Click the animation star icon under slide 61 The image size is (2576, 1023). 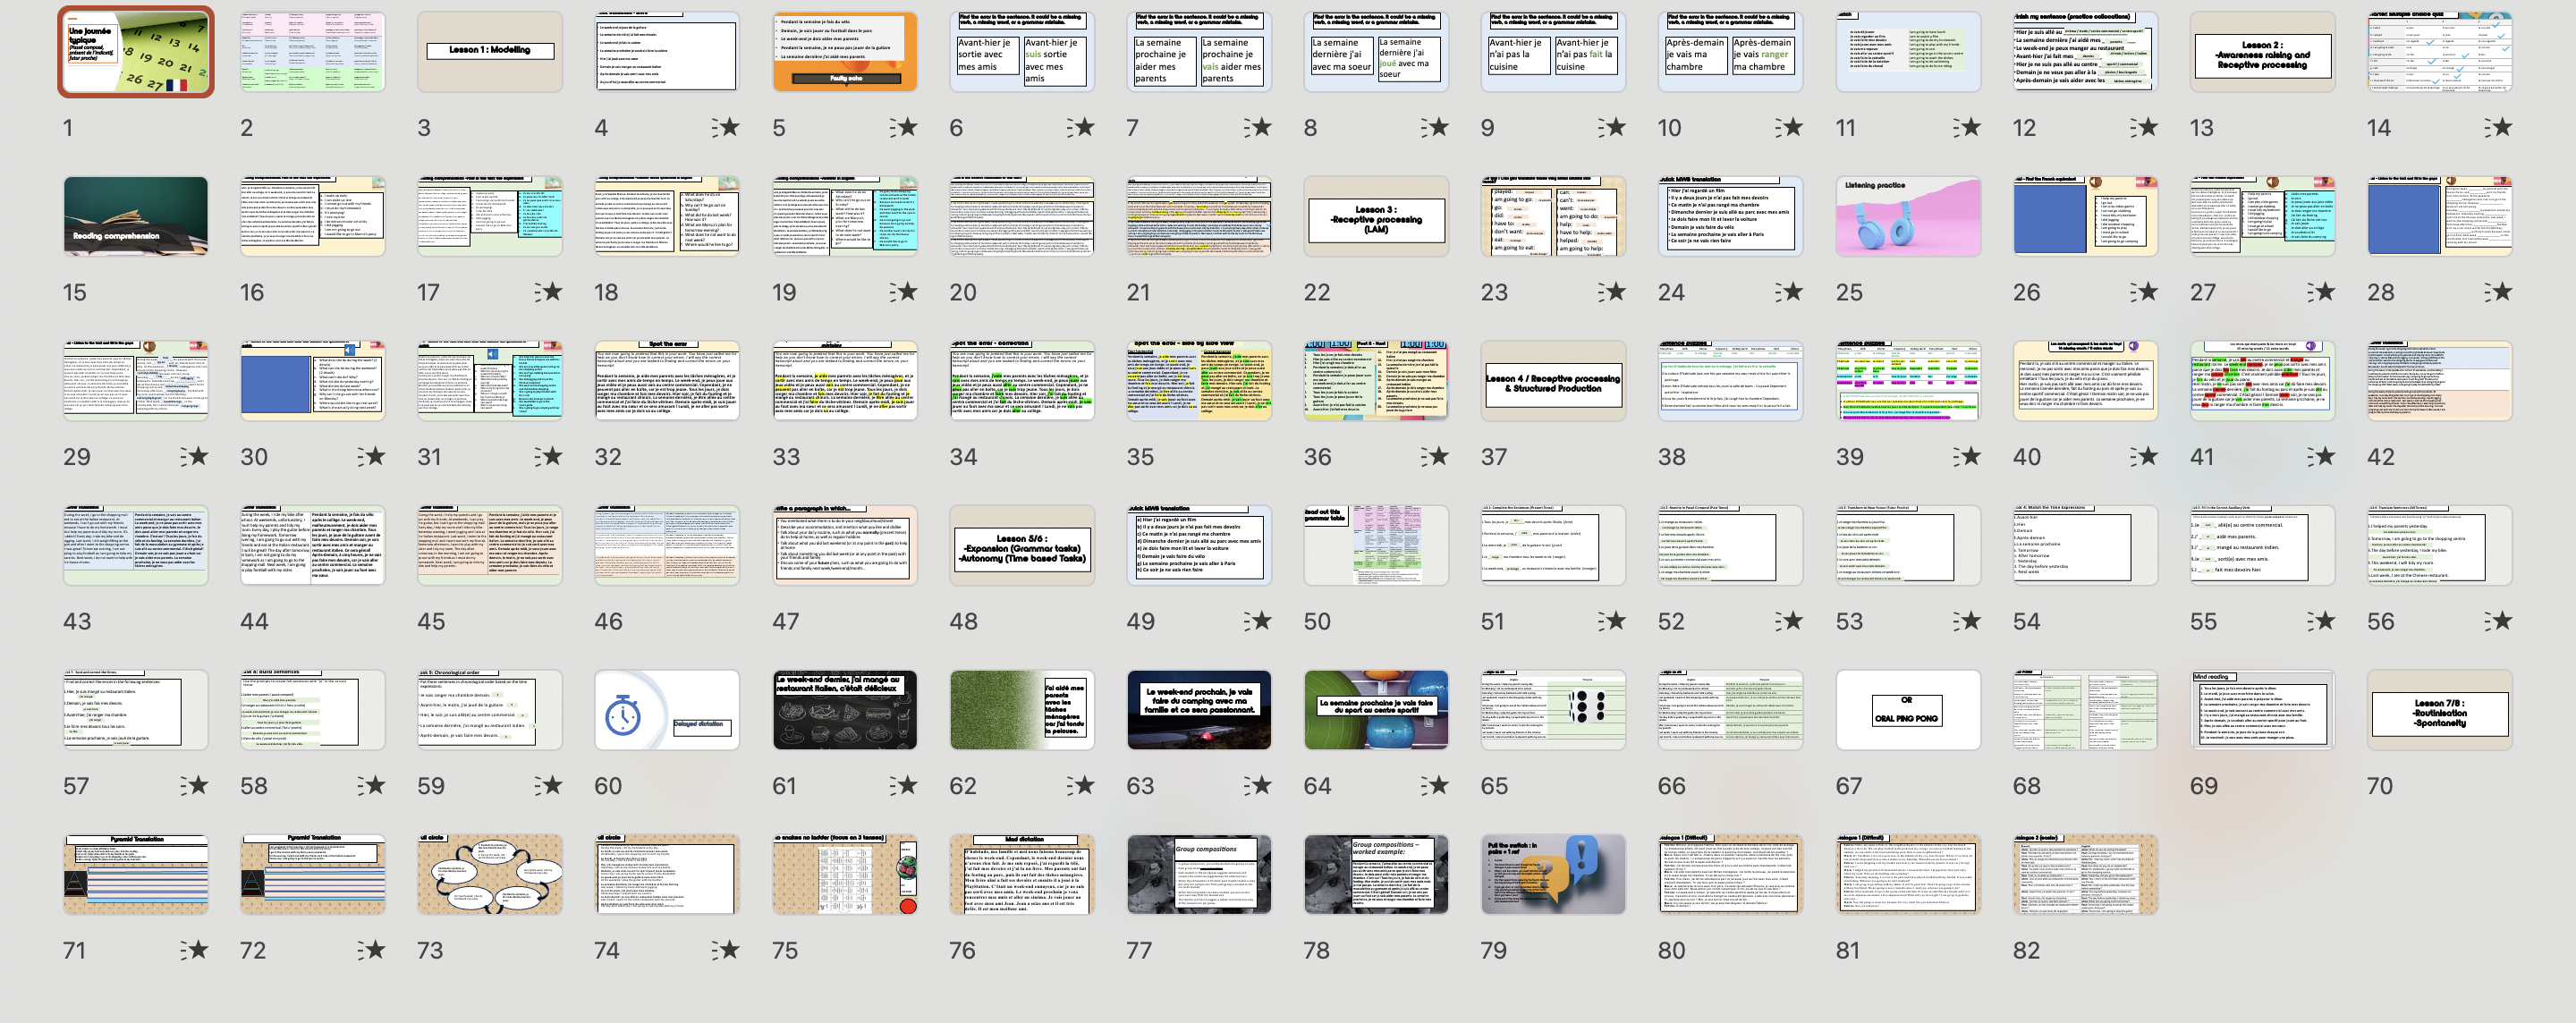pyautogui.click(x=902, y=785)
